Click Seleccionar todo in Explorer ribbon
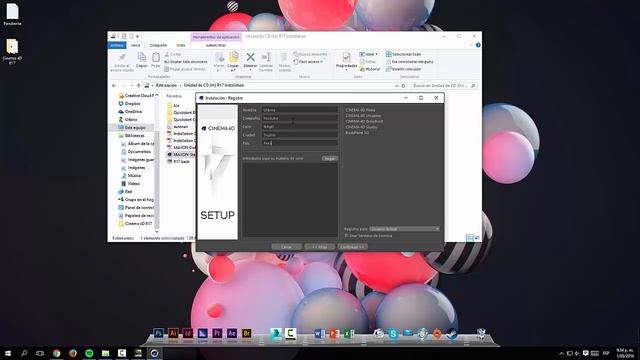Viewport: 640px width, 360px height. tap(403, 54)
